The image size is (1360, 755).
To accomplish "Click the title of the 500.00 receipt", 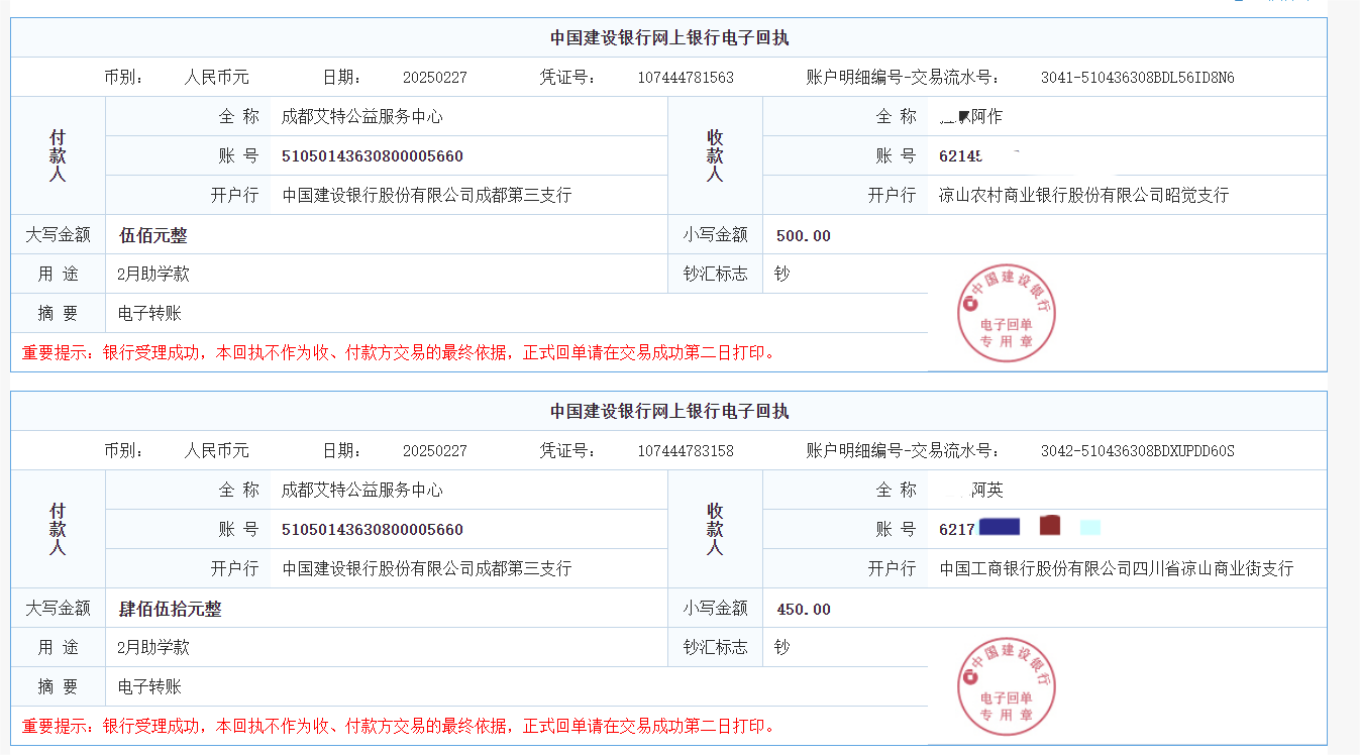I will (669, 38).
